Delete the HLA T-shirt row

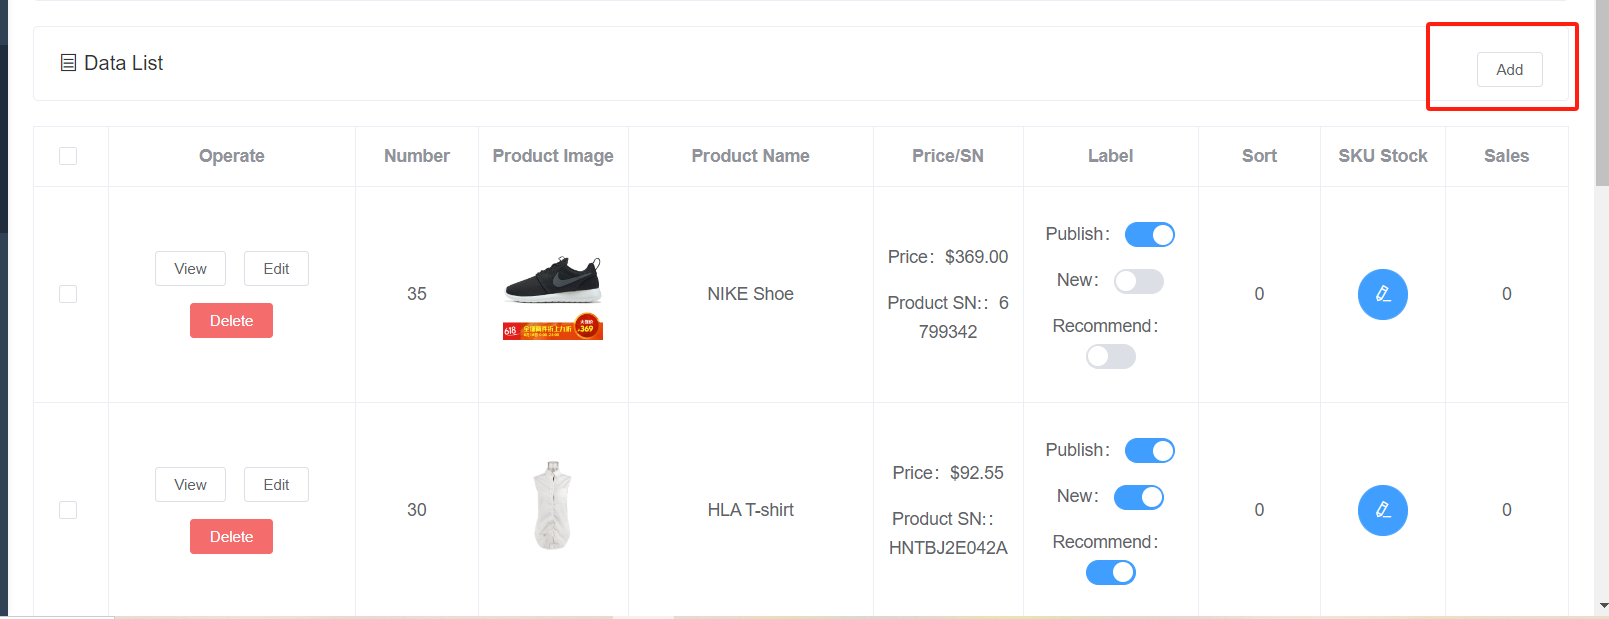point(231,537)
